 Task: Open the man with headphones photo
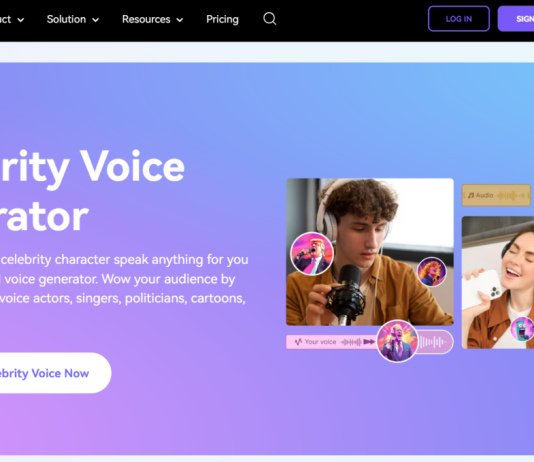(x=370, y=252)
